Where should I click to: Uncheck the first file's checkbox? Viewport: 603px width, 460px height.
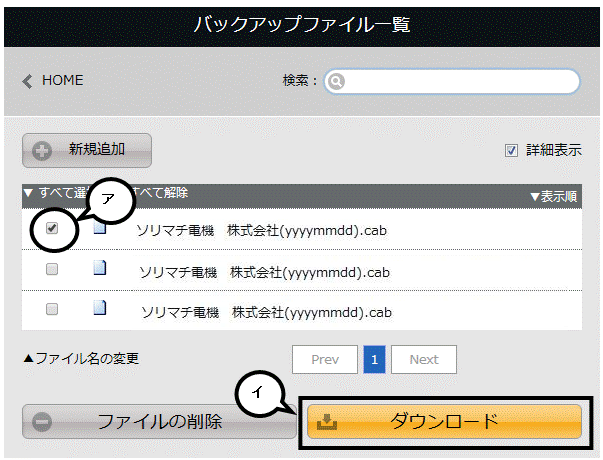click(52, 228)
